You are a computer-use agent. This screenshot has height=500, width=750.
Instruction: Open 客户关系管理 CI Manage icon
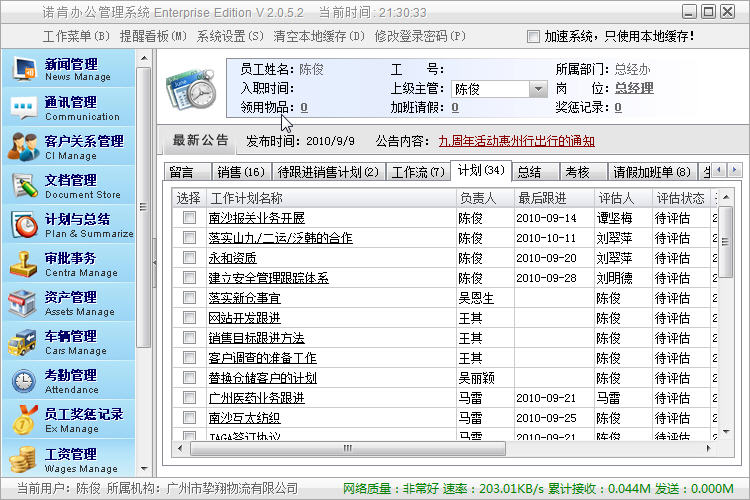pos(24,147)
